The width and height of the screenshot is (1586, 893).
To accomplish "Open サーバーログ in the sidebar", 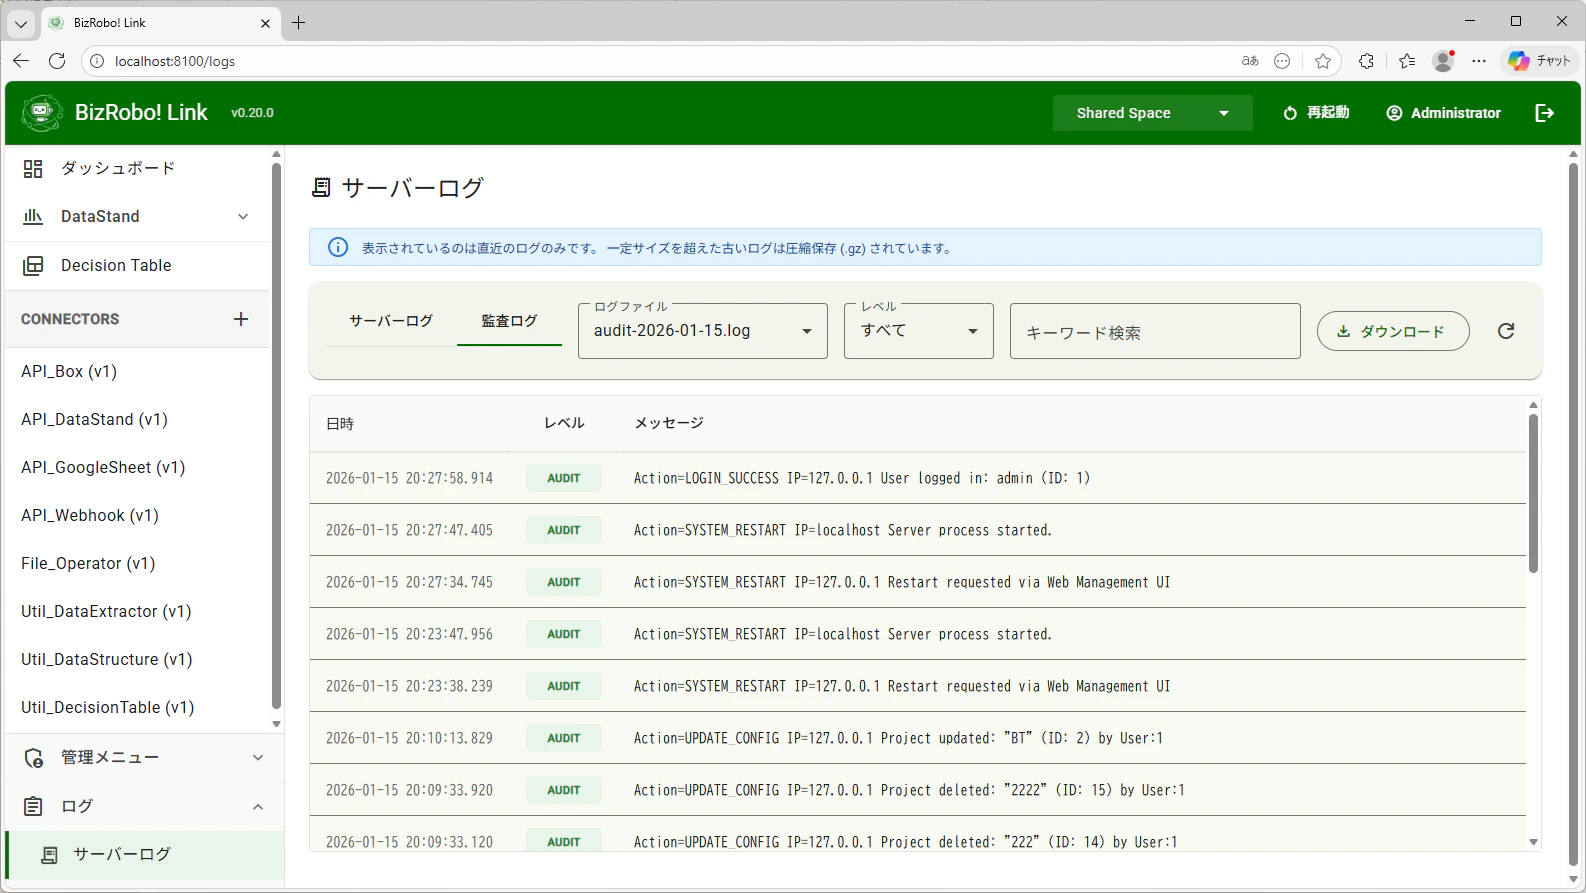I will (145, 855).
